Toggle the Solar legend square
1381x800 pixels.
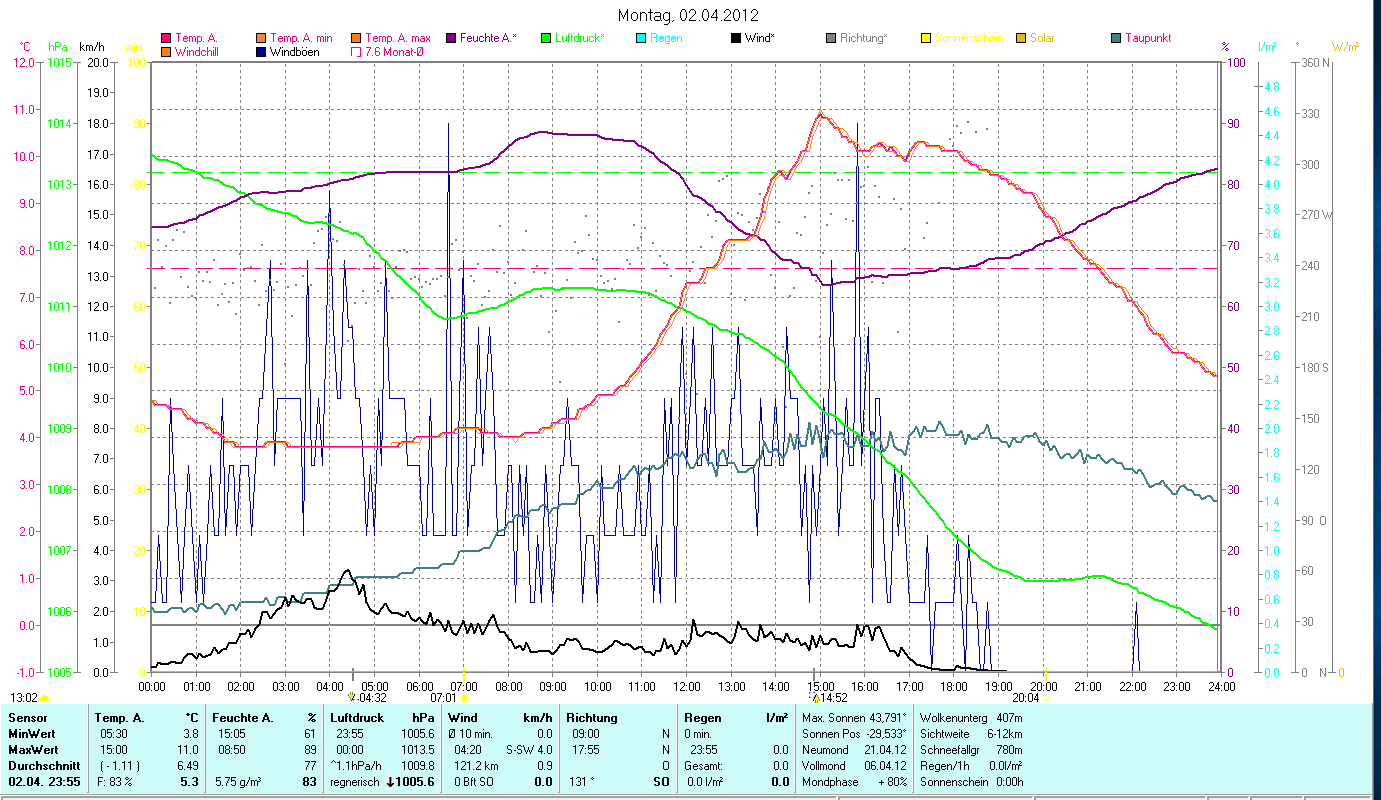pos(1021,38)
